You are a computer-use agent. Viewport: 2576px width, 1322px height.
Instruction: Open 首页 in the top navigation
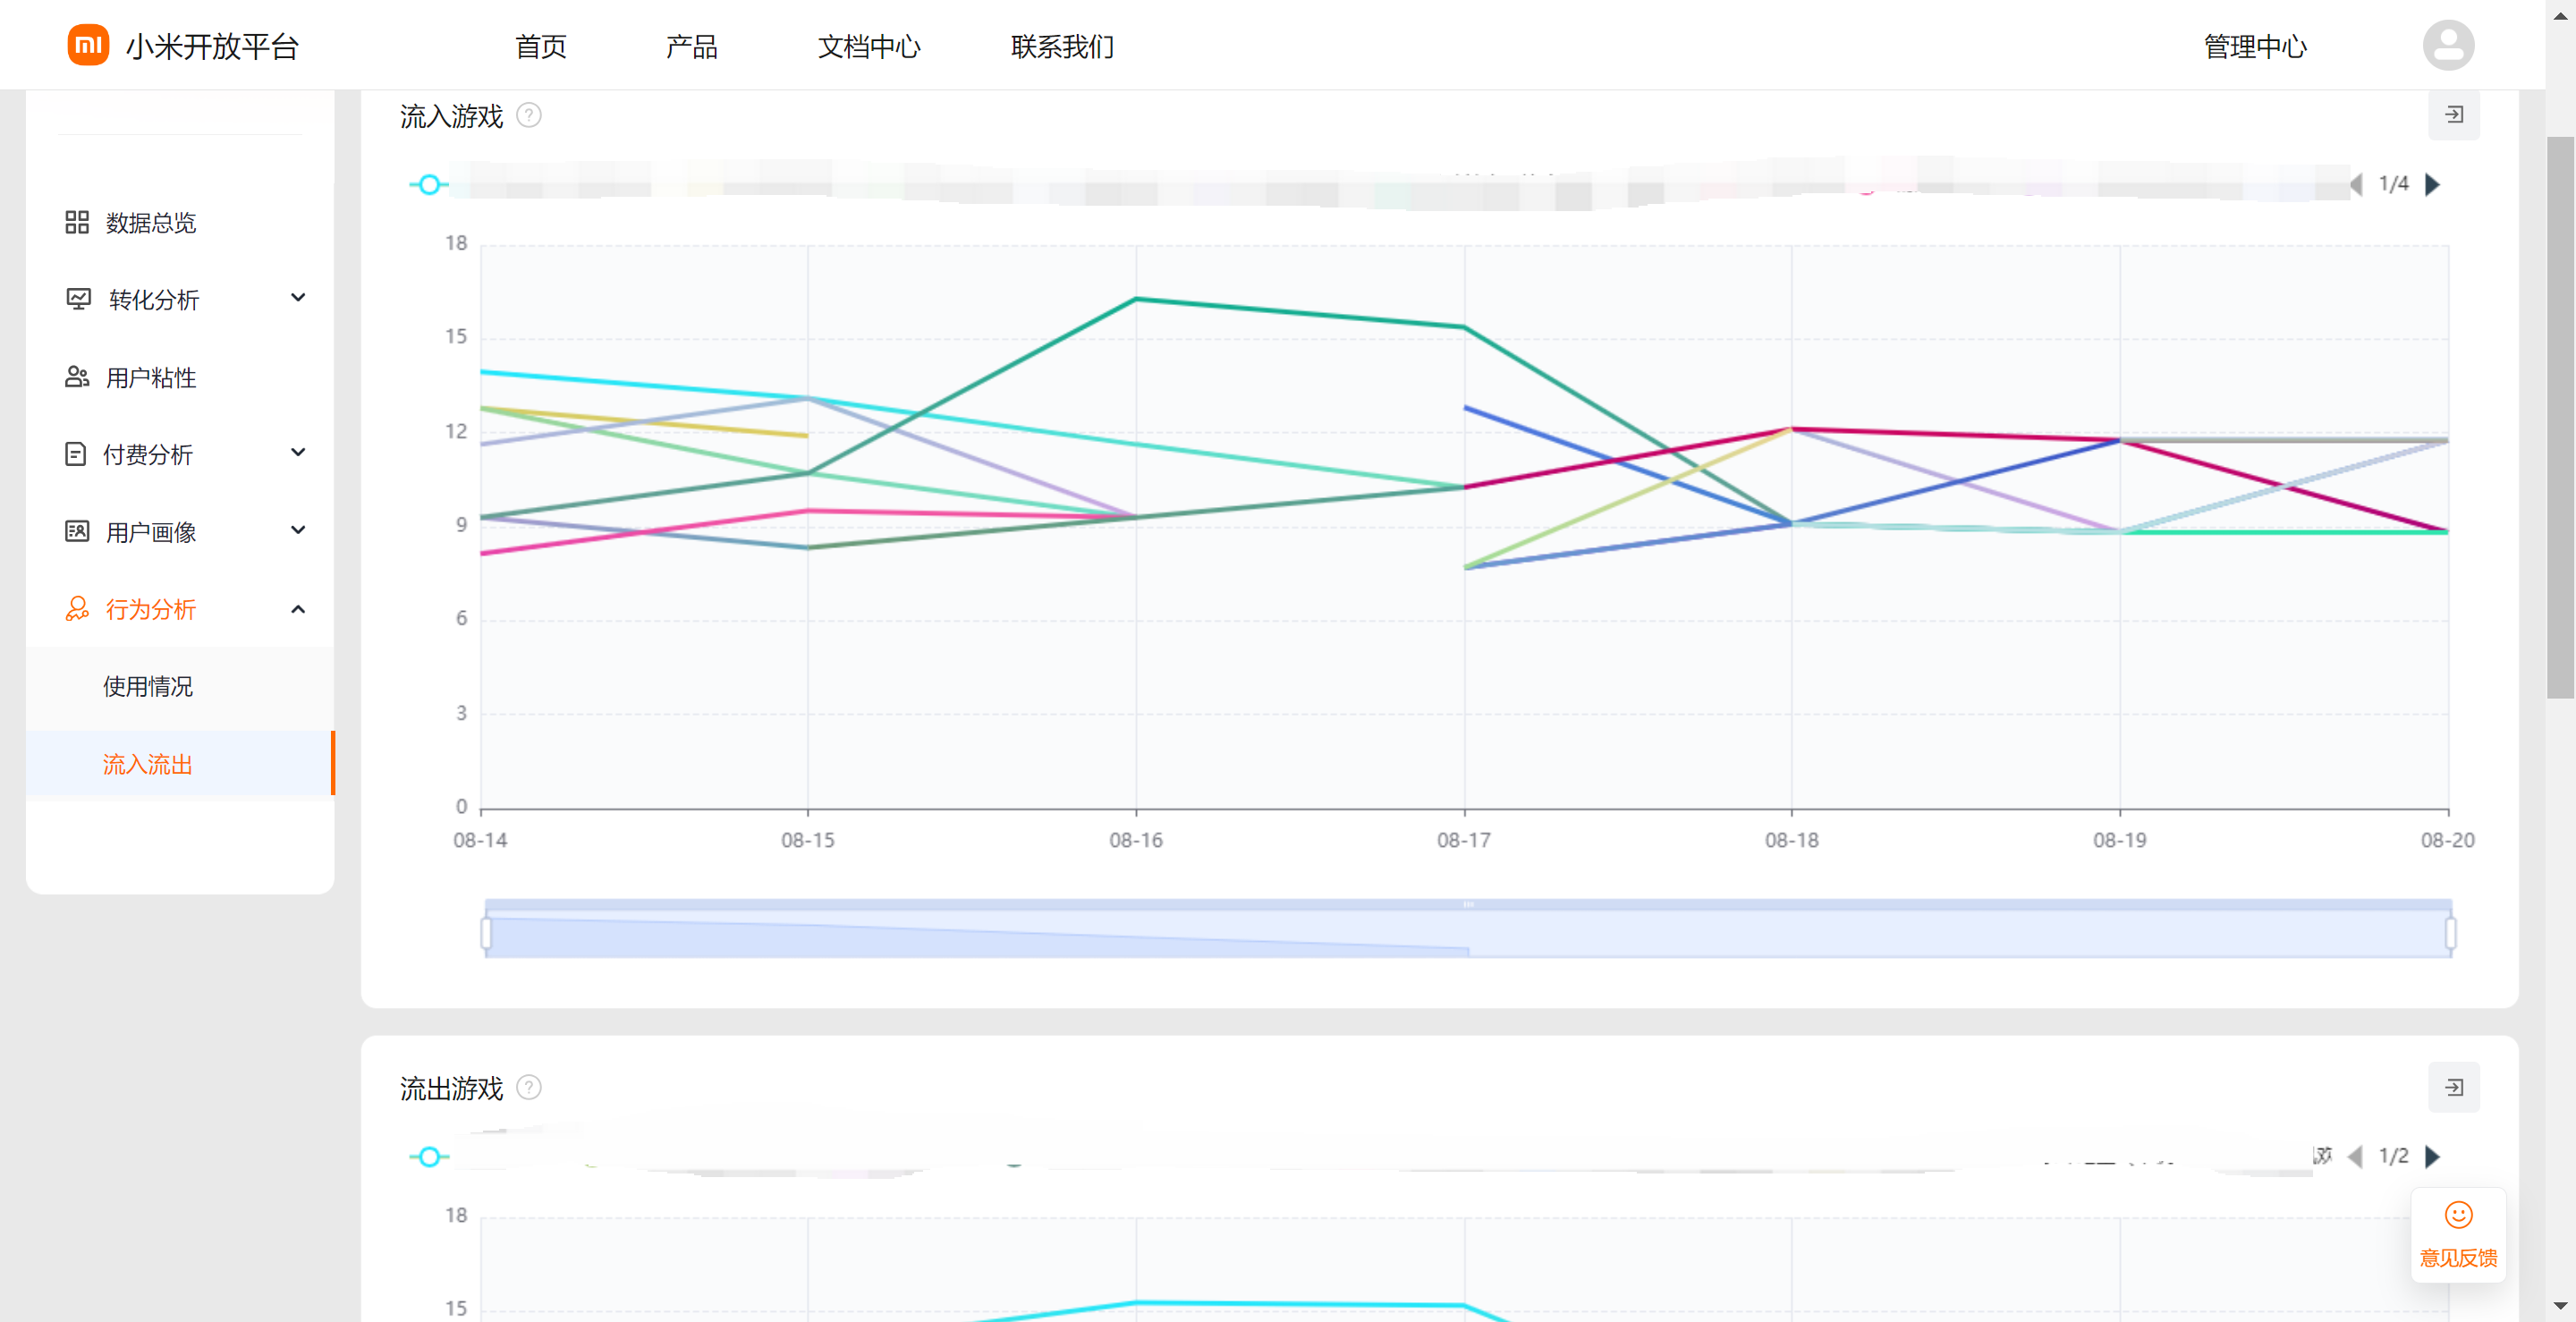click(541, 47)
